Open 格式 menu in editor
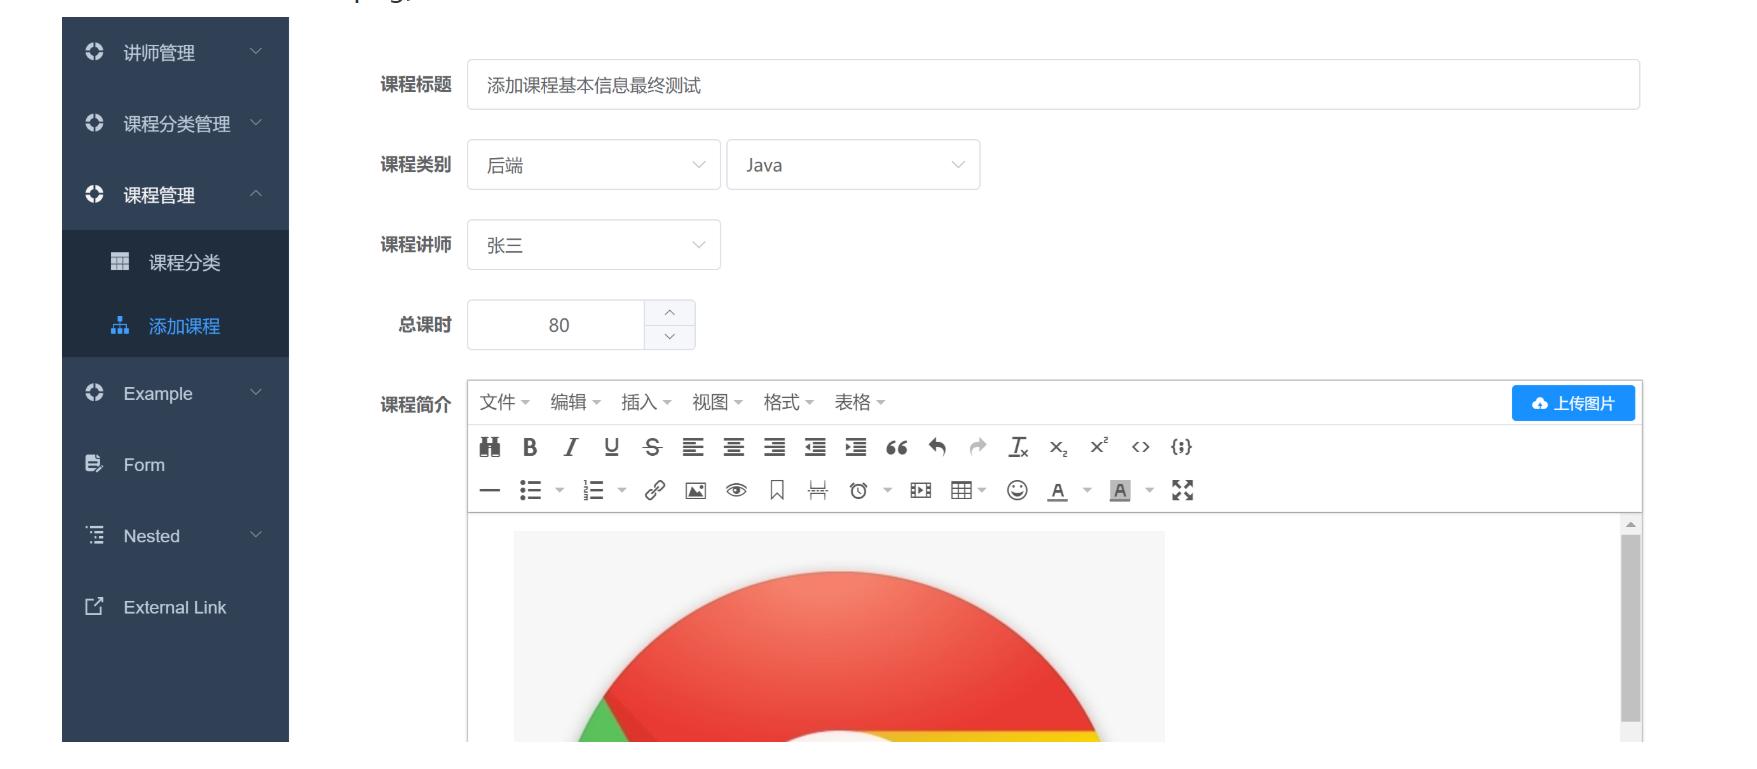This screenshot has width=1757, height=769. pyautogui.click(x=788, y=402)
